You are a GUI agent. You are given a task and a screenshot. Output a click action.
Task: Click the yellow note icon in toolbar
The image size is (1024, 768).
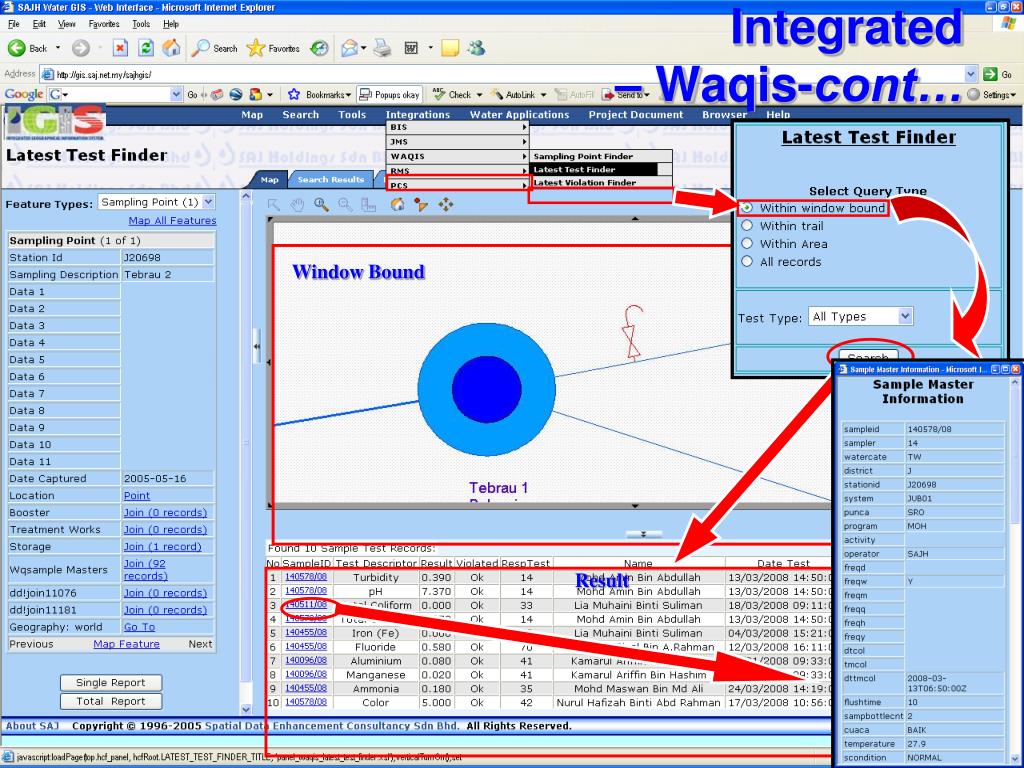450,48
